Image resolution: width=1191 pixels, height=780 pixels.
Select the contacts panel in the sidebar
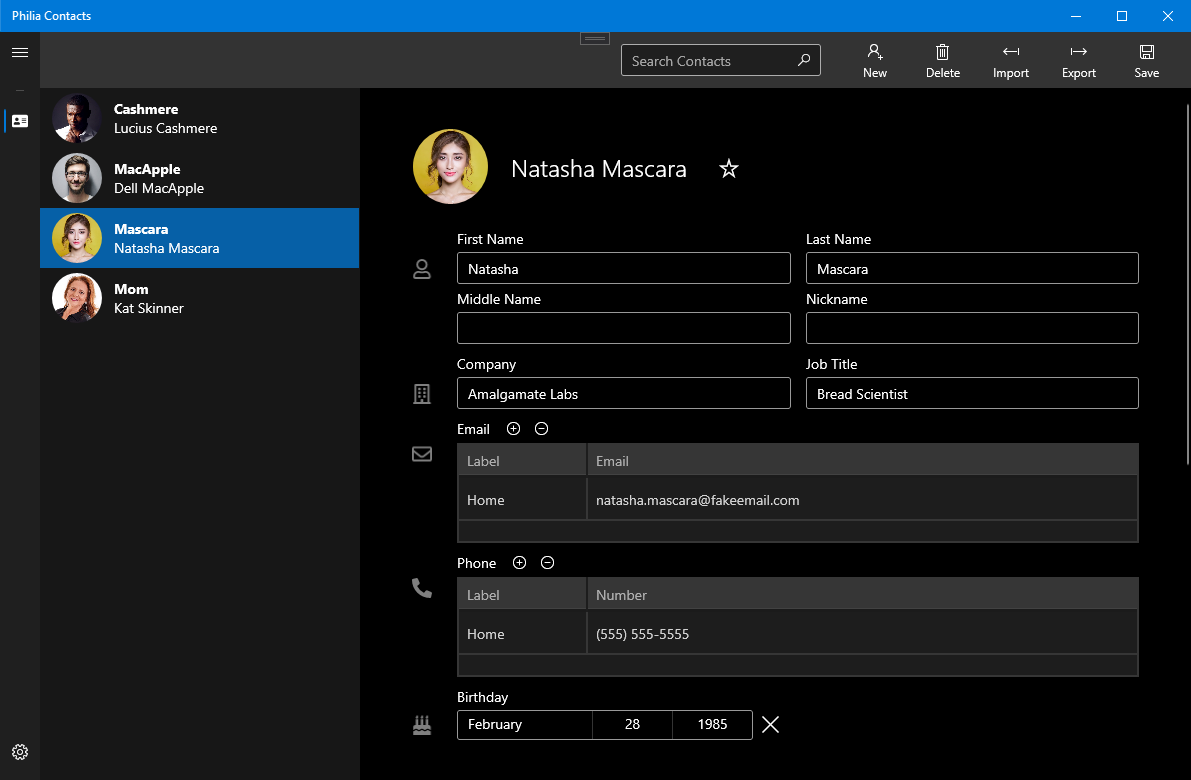click(20, 120)
